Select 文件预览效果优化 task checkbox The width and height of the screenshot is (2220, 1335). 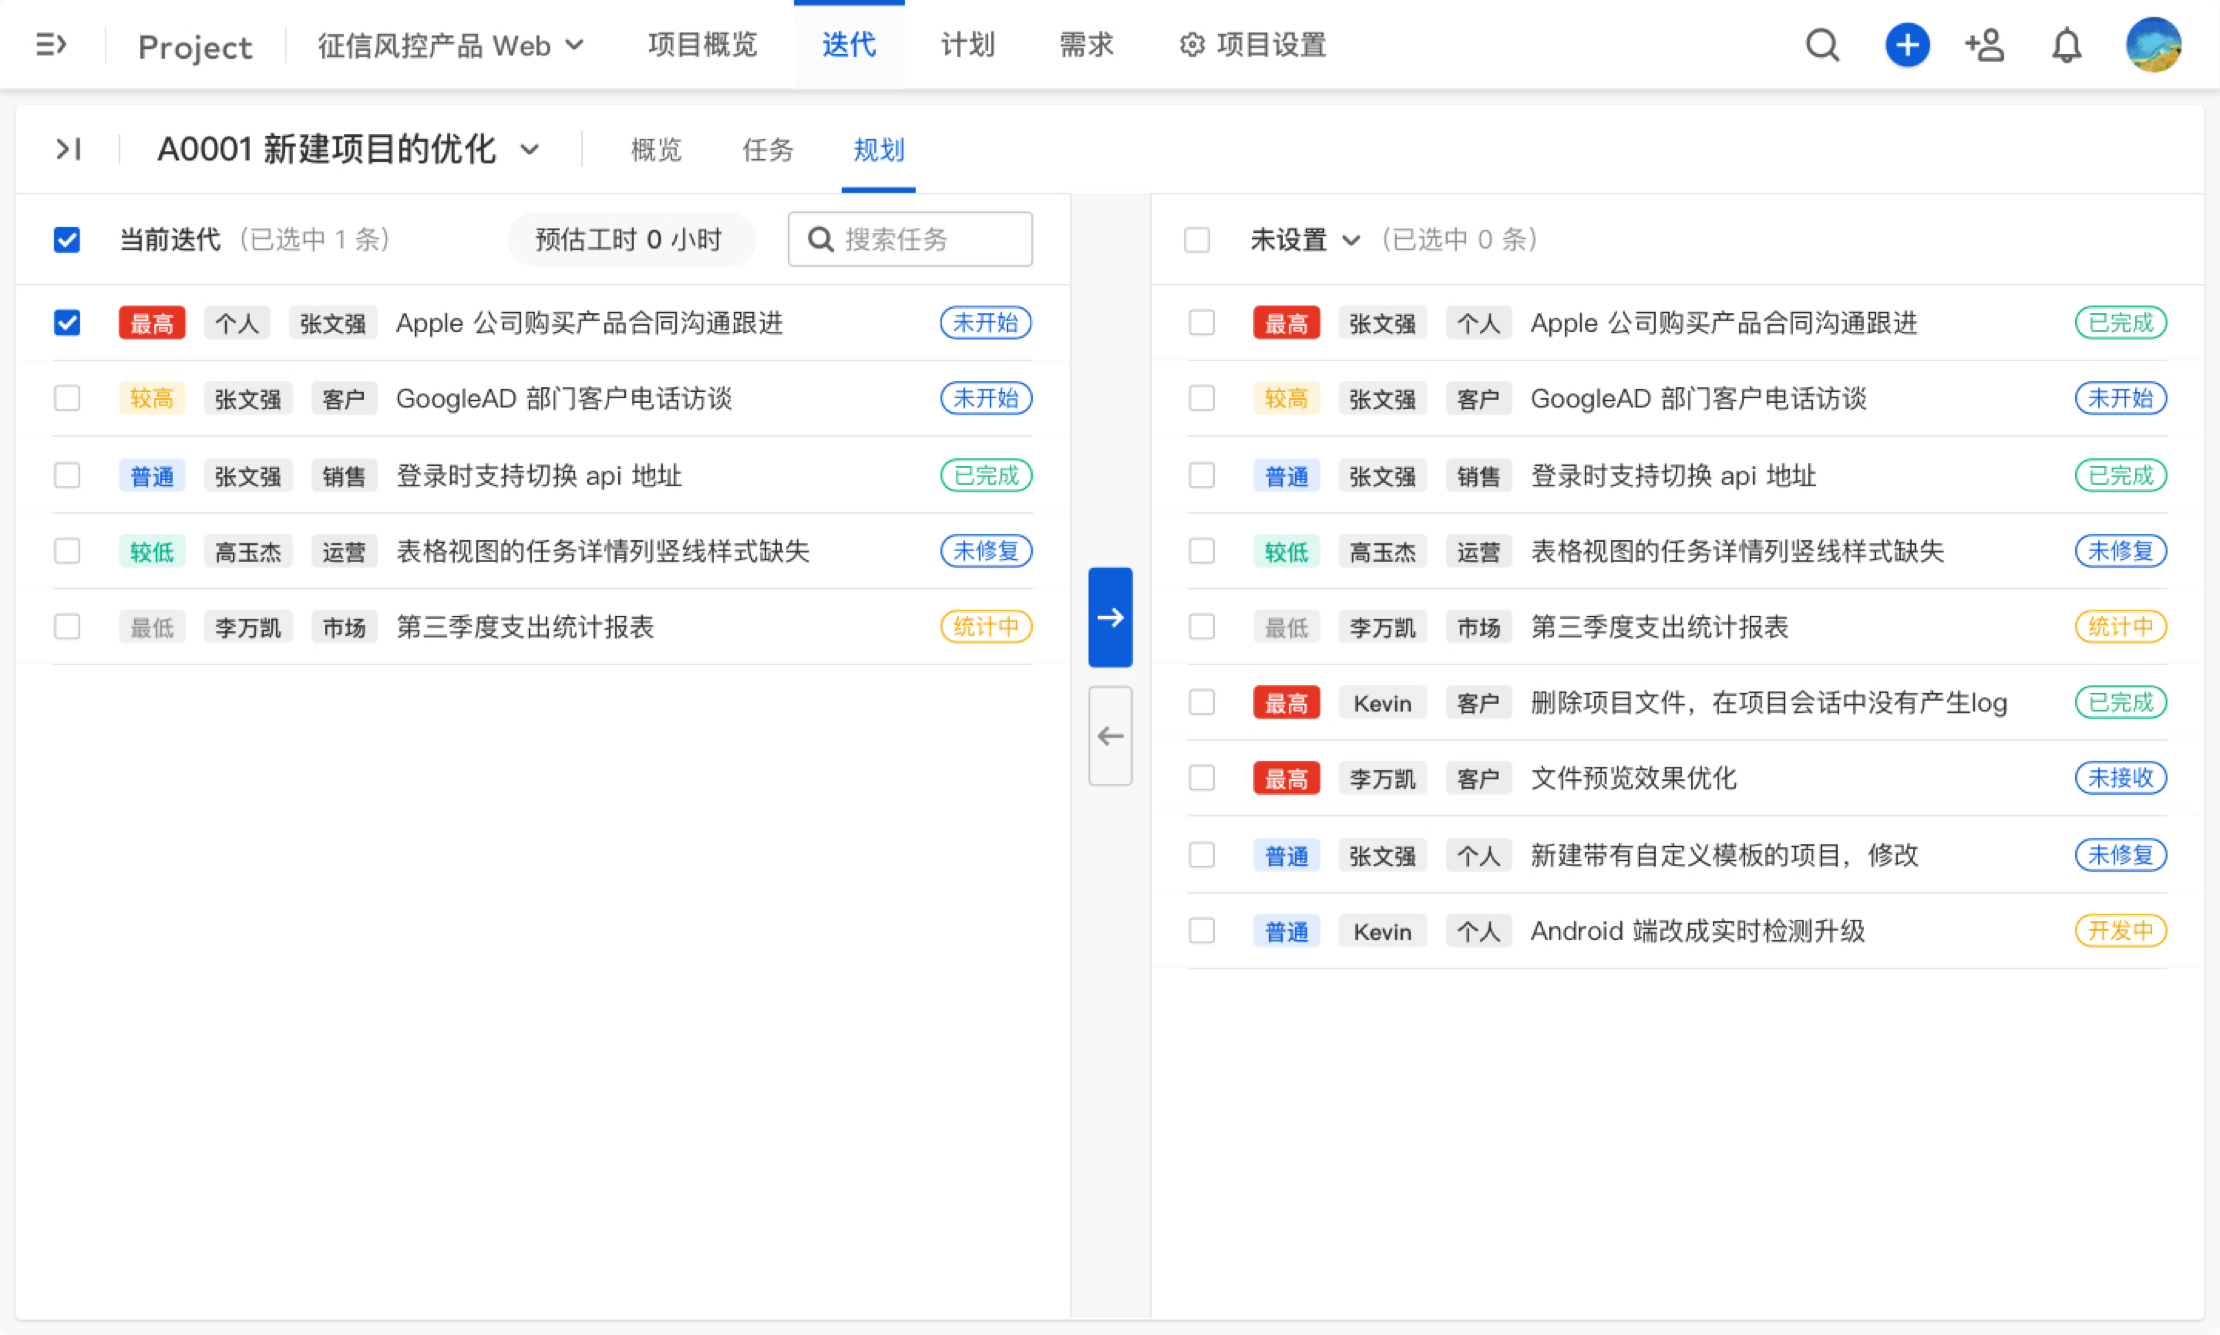(1201, 778)
